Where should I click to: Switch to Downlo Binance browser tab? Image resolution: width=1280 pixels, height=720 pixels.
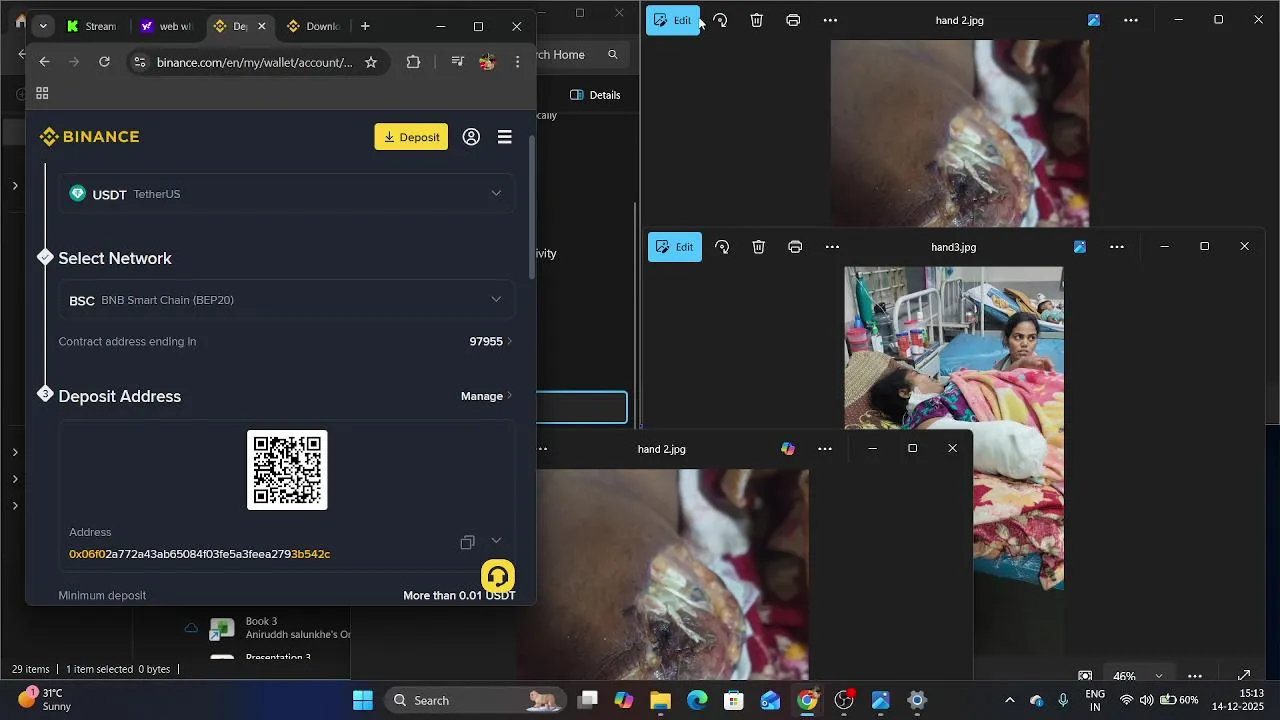314,26
